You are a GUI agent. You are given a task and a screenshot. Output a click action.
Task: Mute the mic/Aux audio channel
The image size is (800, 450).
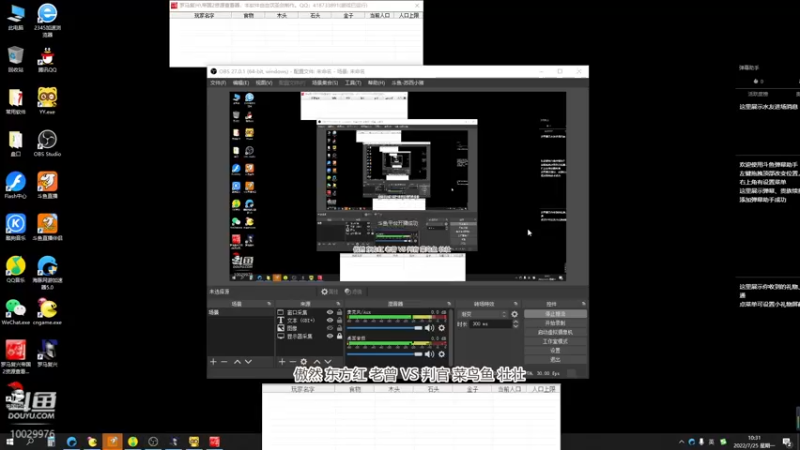(x=430, y=328)
